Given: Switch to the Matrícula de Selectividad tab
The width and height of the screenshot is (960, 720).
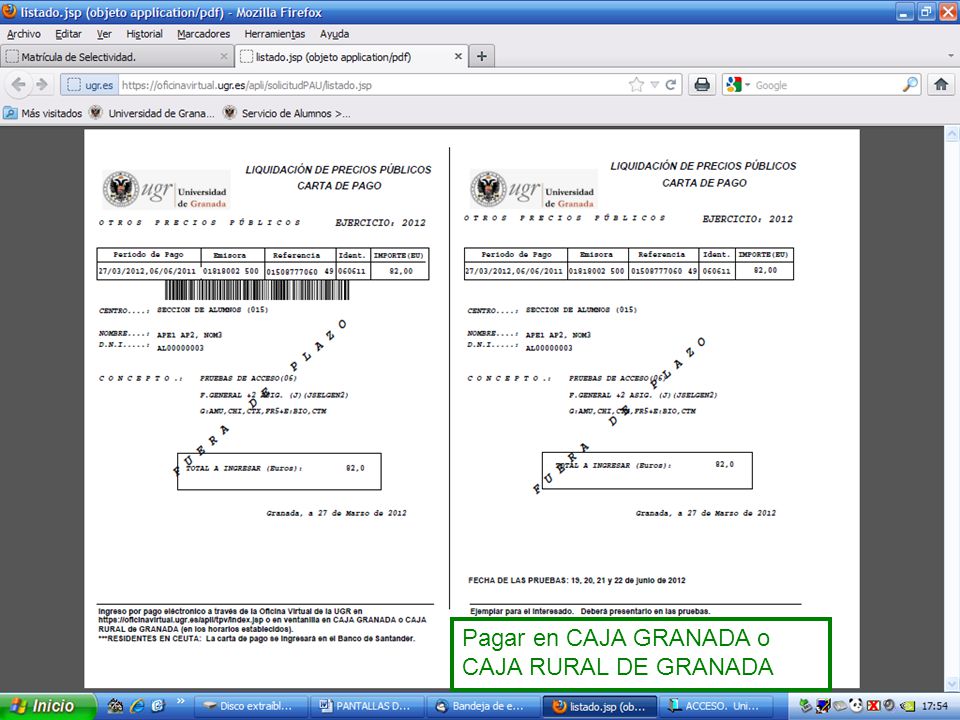Looking at the screenshot, I should (116, 56).
